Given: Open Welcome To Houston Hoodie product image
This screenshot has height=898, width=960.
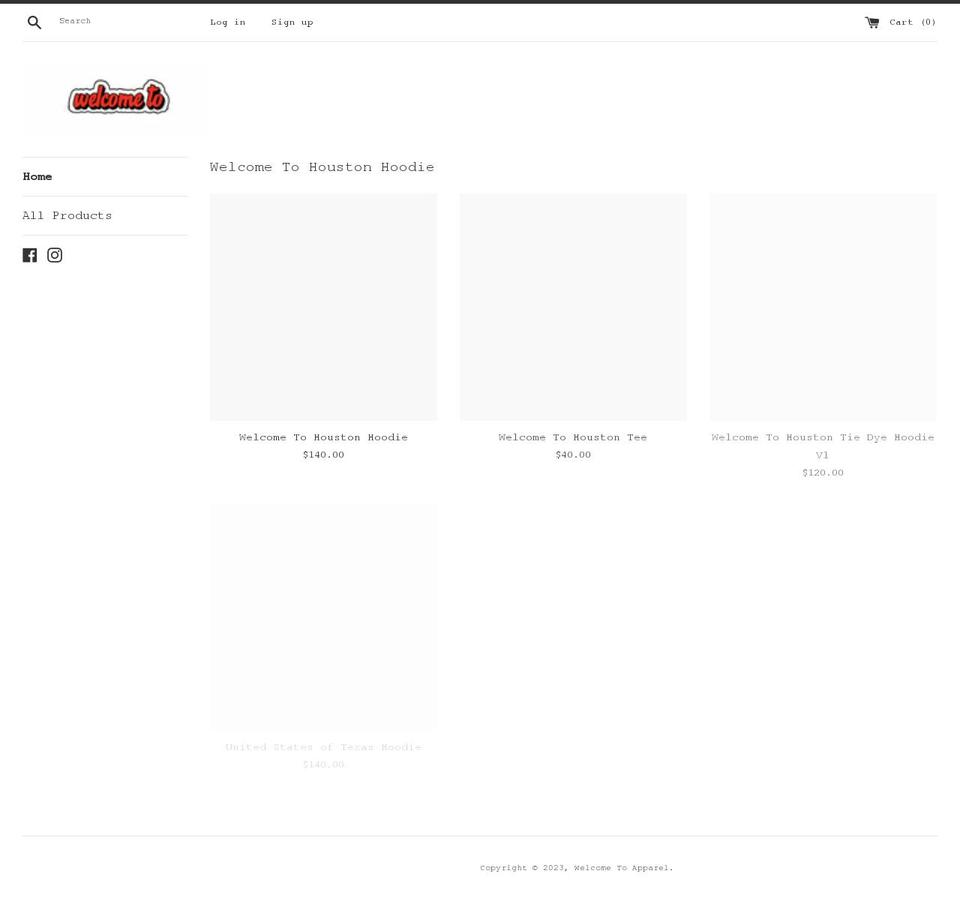Looking at the screenshot, I should coord(323,307).
